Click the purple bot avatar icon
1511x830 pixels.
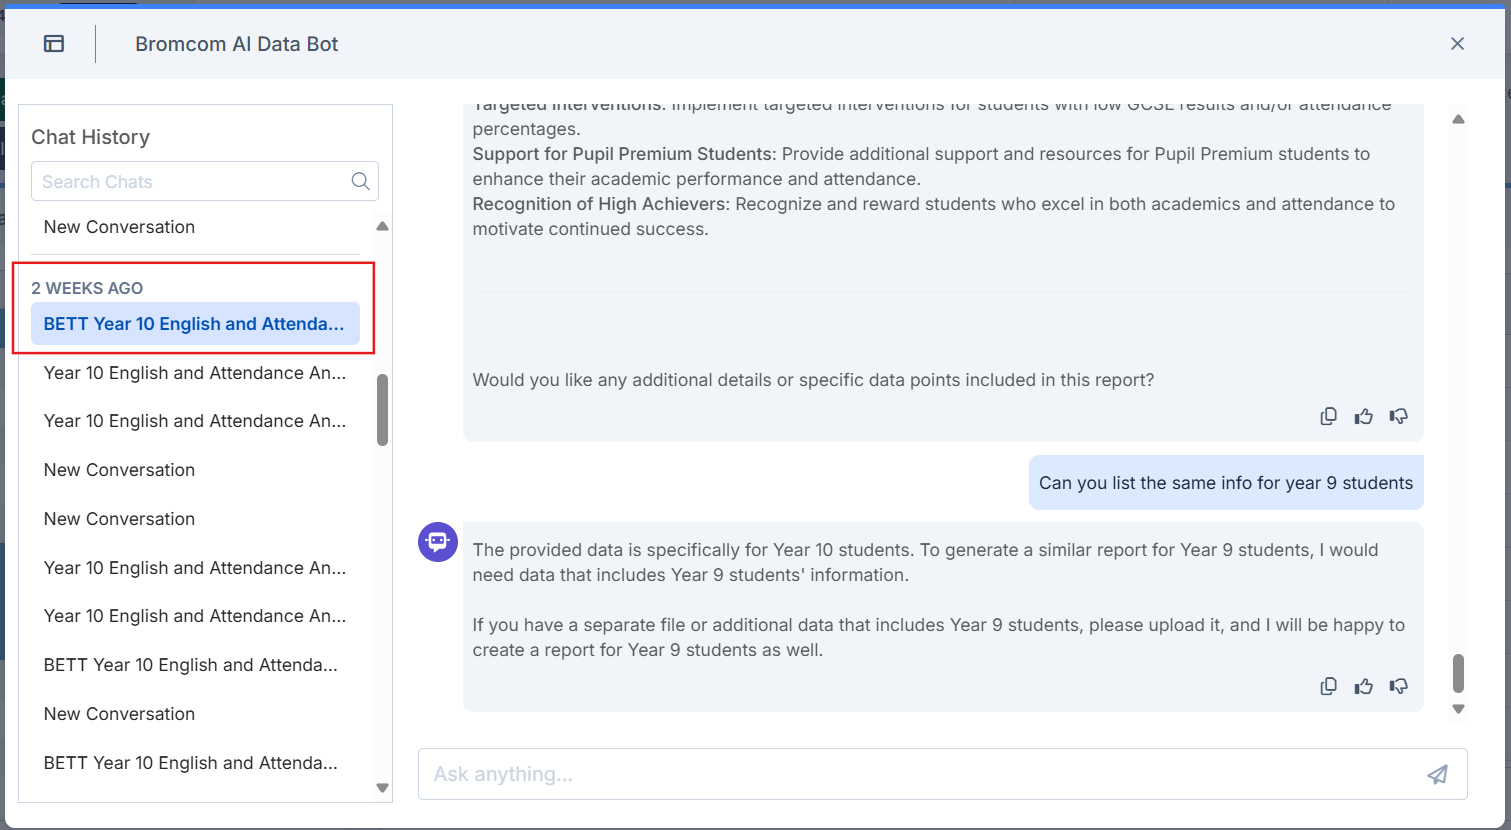[x=437, y=541]
